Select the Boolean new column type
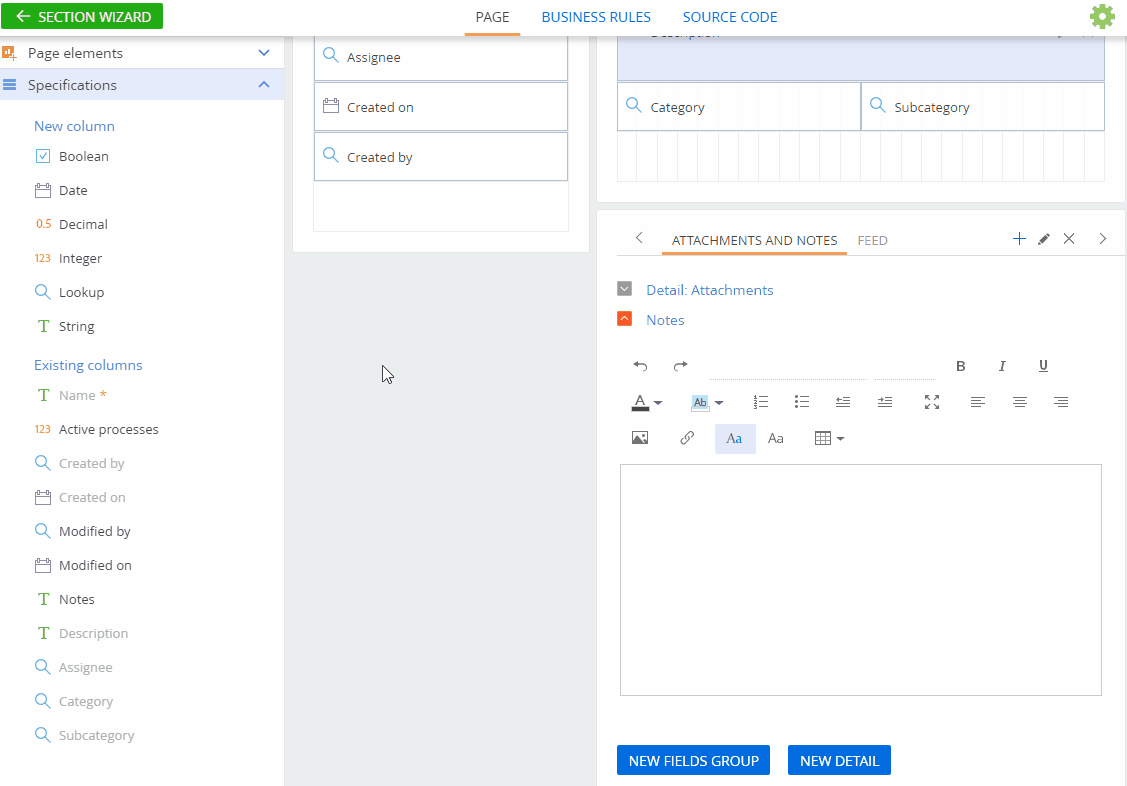 click(72, 157)
